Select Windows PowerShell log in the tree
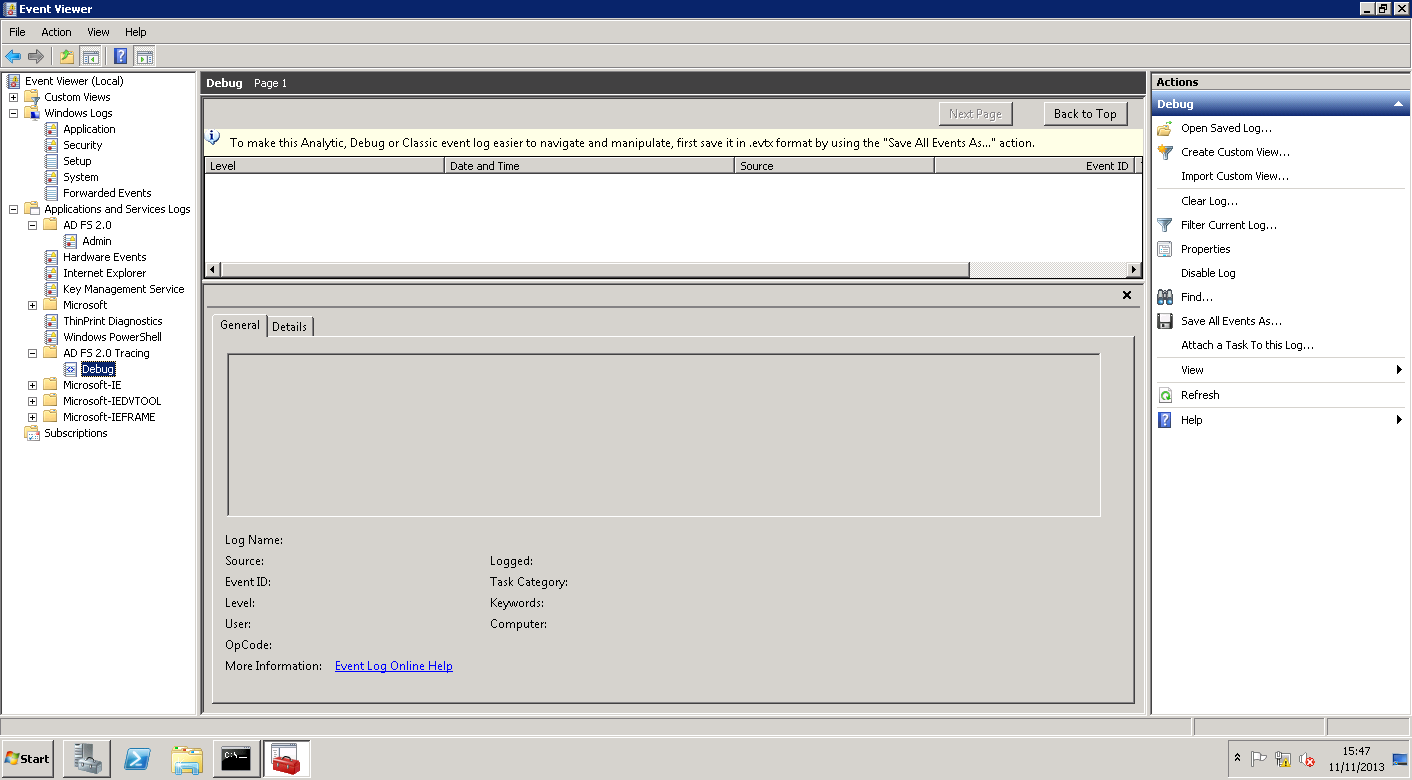 click(112, 337)
